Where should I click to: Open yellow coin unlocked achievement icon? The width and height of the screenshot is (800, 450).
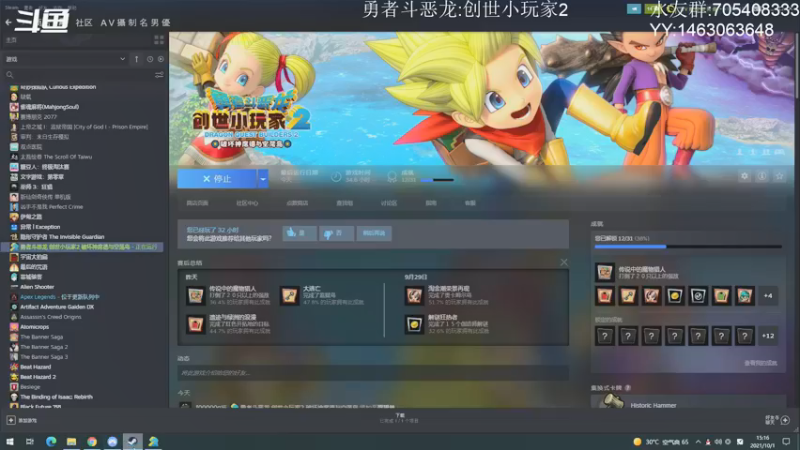tap(674, 296)
